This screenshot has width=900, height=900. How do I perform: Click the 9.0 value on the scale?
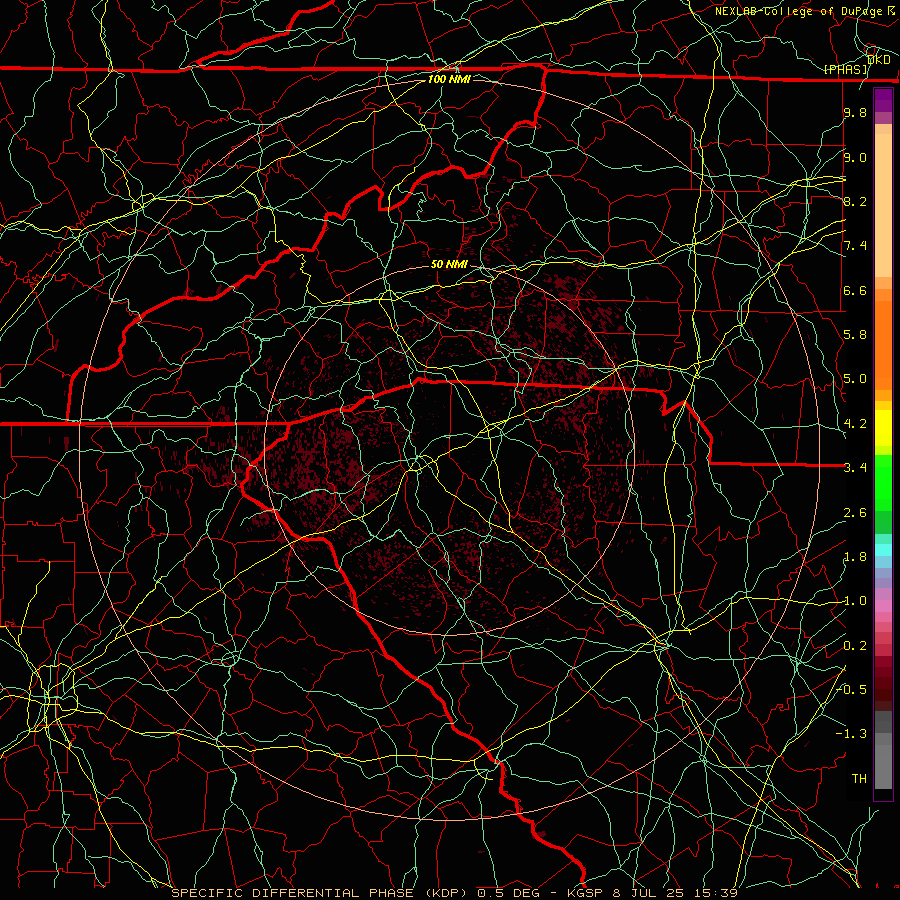pyautogui.click(x=855, y=157)
